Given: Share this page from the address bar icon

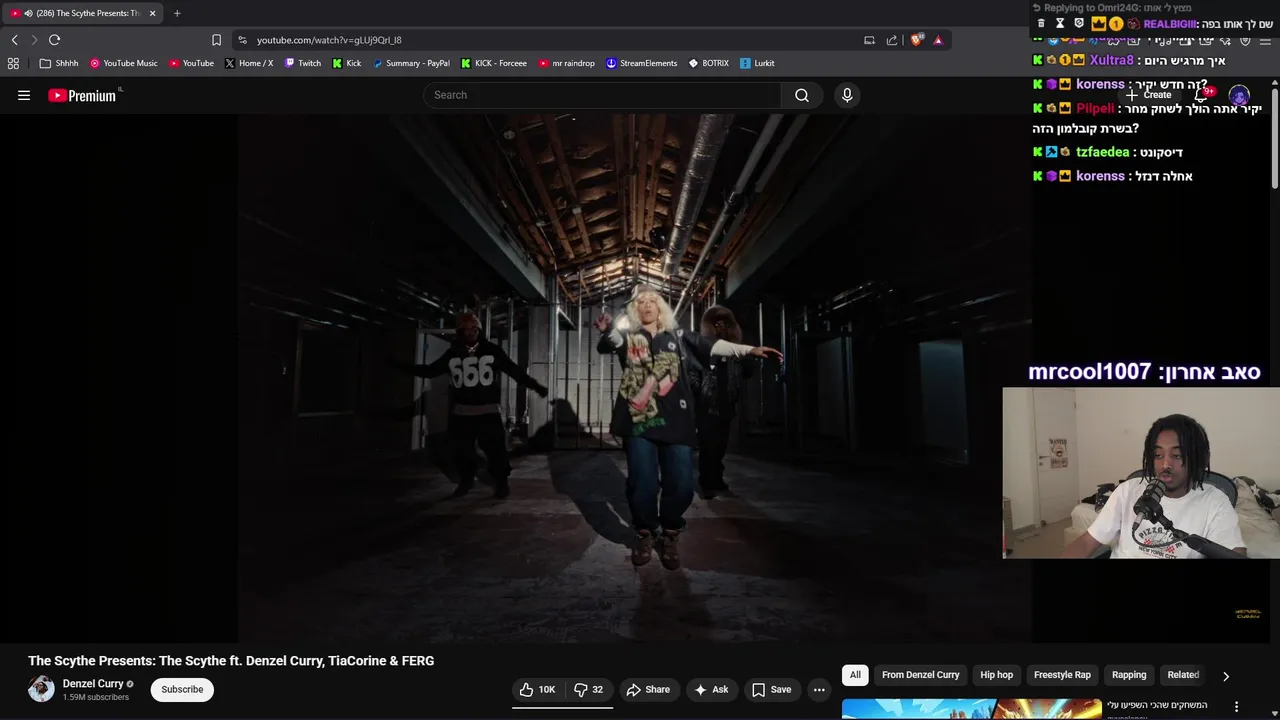Looking at the screenshot, I should coord(892,40).
